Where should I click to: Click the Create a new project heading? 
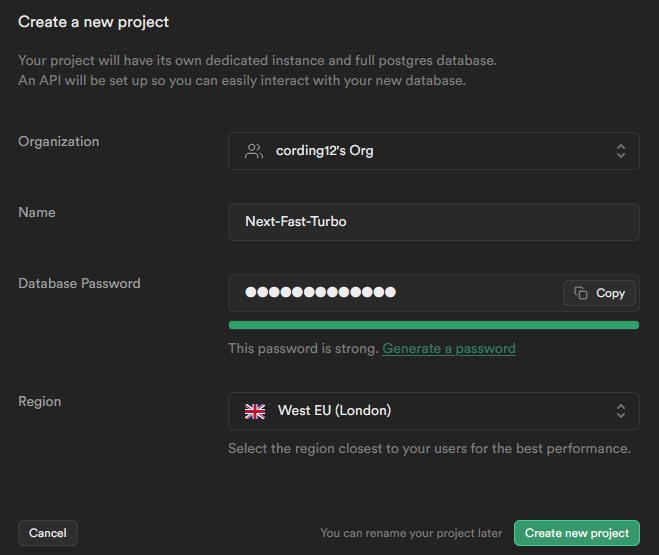coord(93,22)
